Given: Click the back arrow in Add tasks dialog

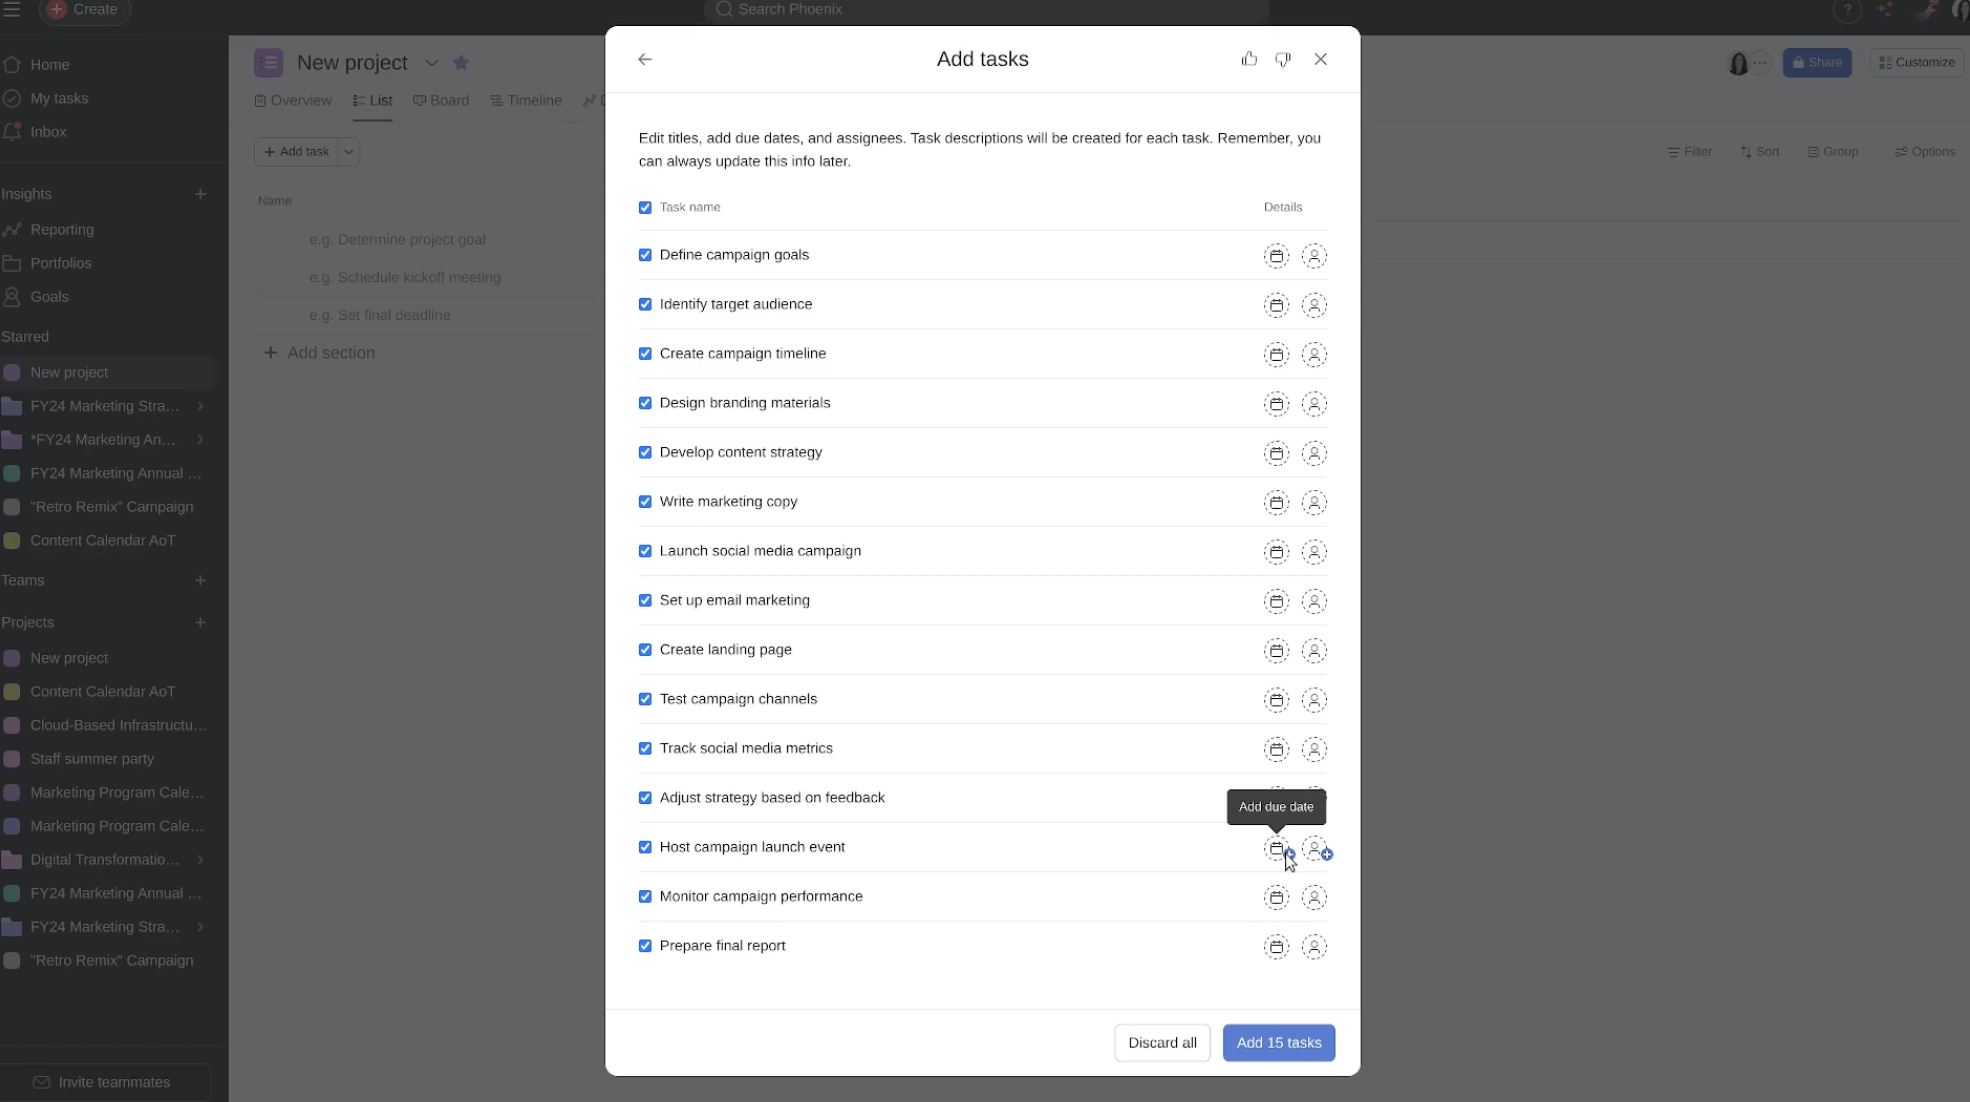Looking at the screenshot, I should click(645, 59).
